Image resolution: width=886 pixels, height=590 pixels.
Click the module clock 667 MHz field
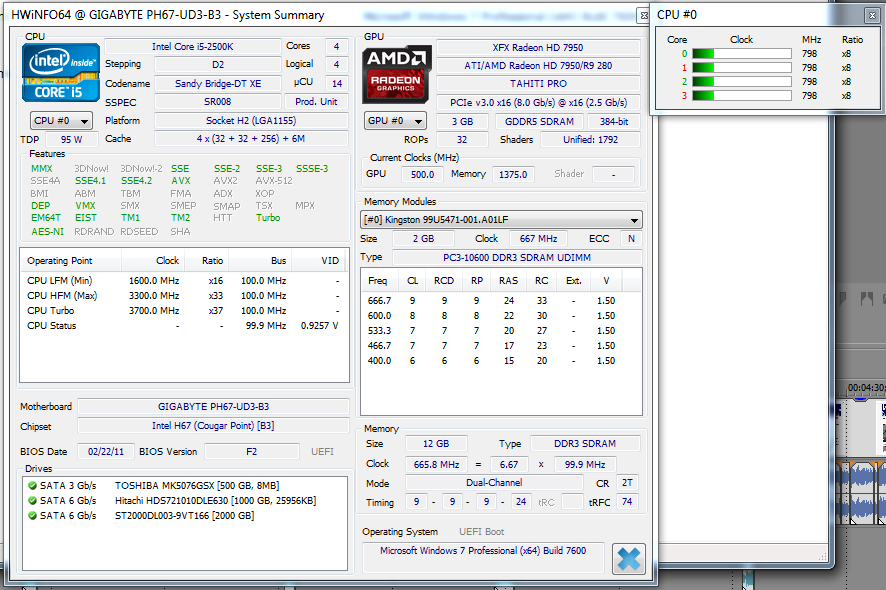[x=538, y=238]
